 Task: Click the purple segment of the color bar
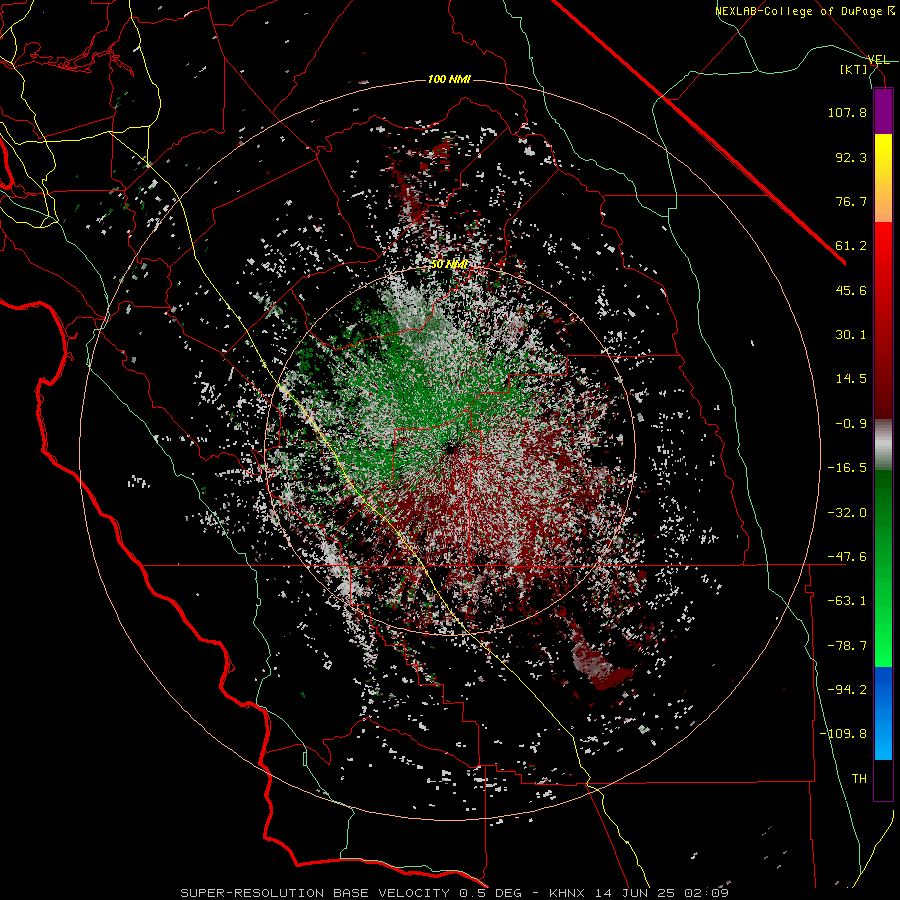883,112
